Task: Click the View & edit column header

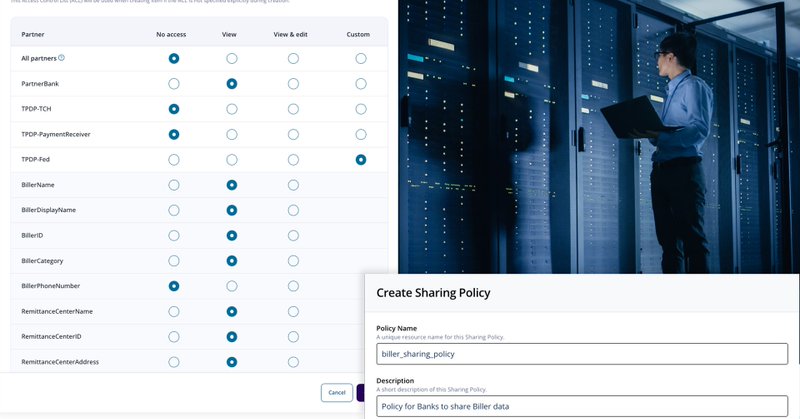Action: (290, 34)
